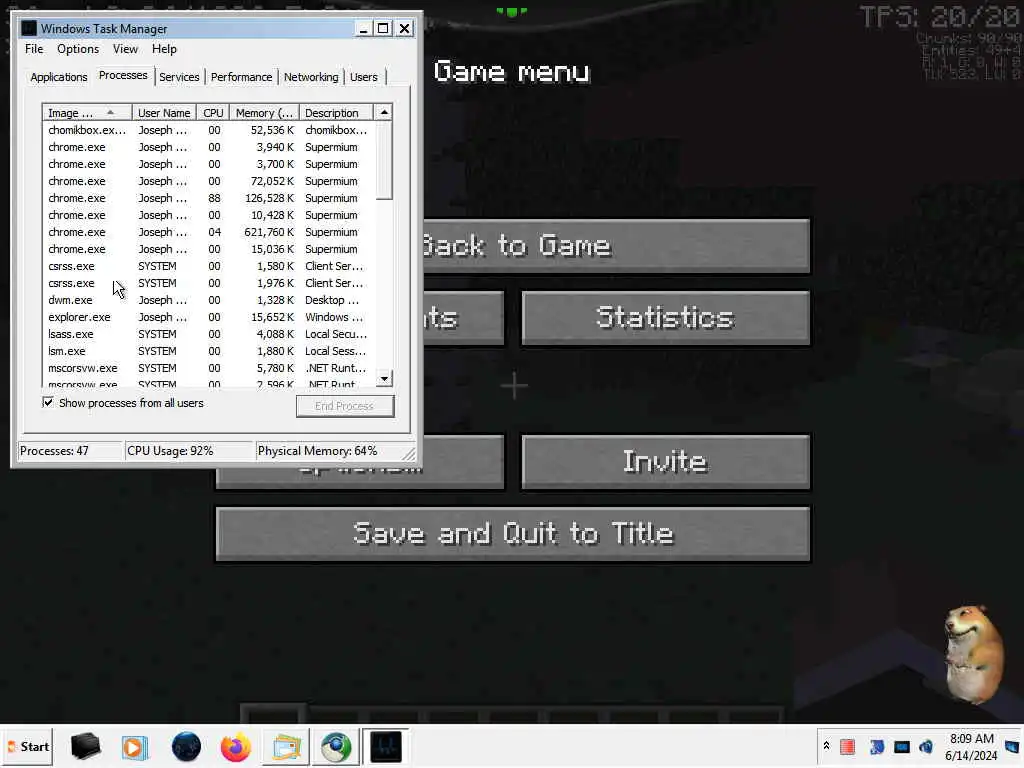Viewport: 1024px width, 768px height.
Task: Click the Processes: 47 status field
Action: [70, 451]
